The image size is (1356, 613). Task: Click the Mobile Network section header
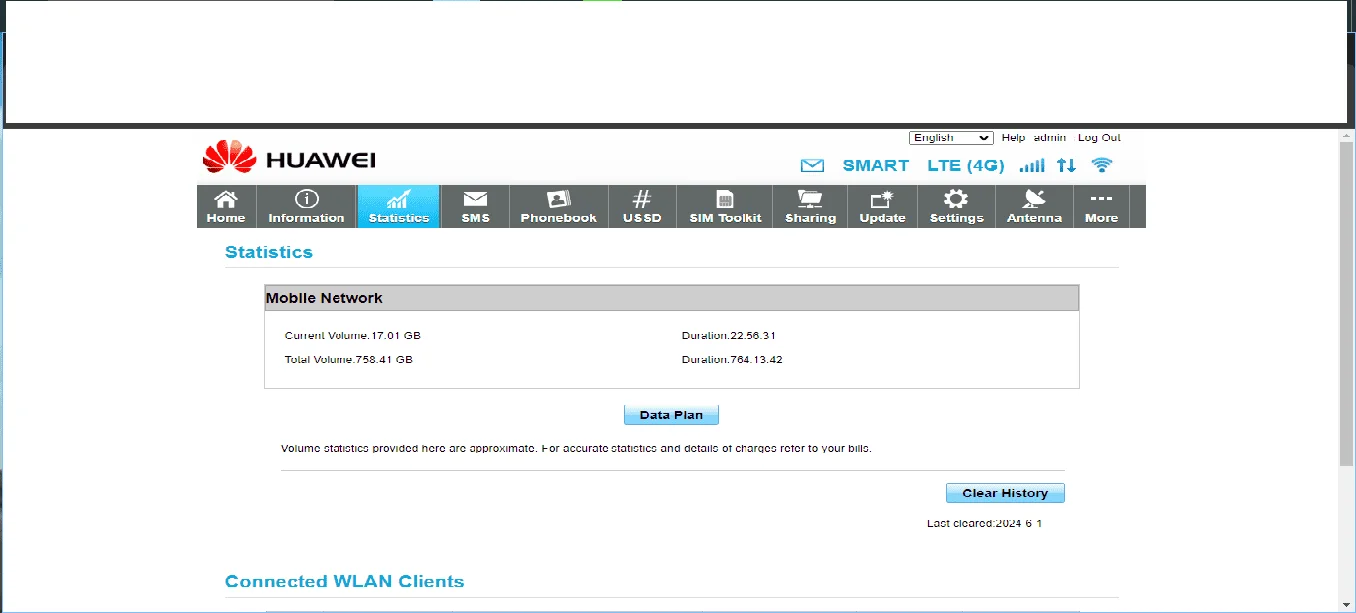[671, 298]
